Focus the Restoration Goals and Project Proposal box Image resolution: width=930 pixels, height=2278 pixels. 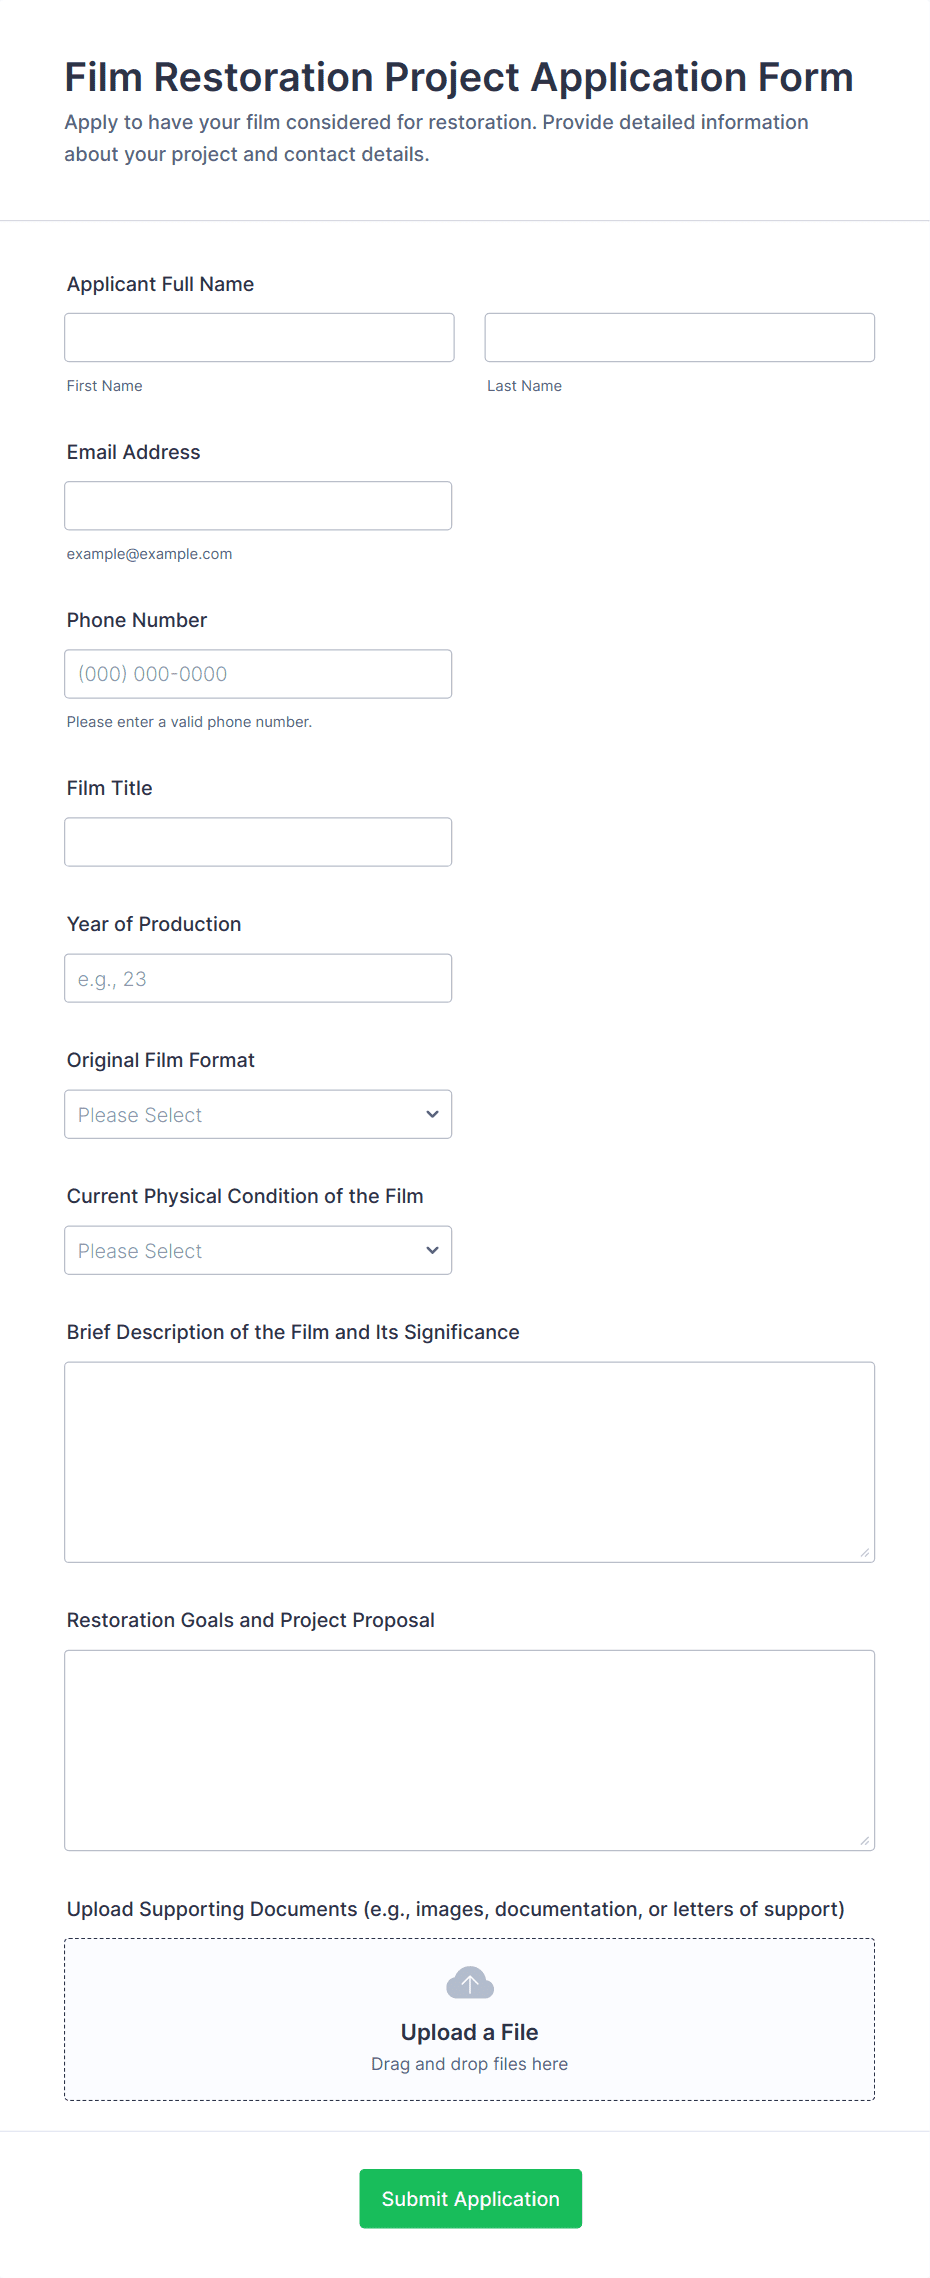tap(469, 1750)
